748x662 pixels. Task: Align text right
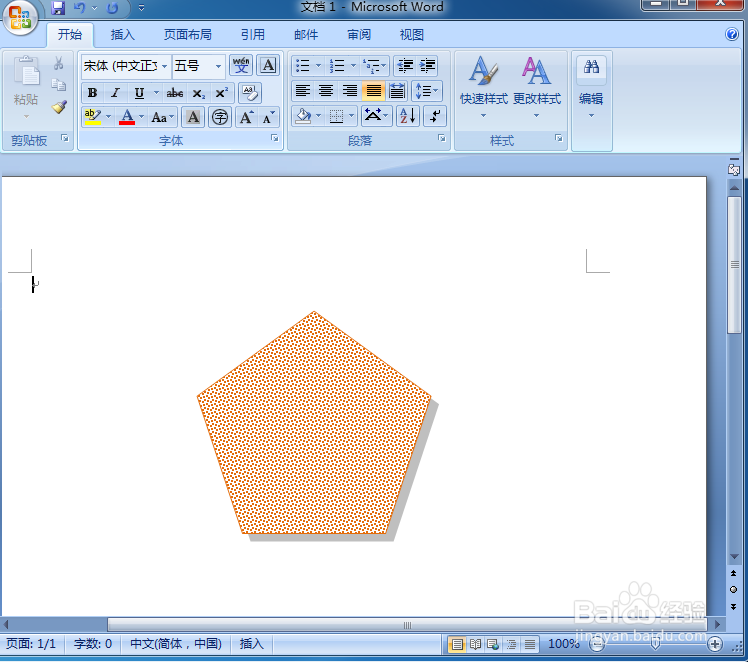(x=350, y=91)
